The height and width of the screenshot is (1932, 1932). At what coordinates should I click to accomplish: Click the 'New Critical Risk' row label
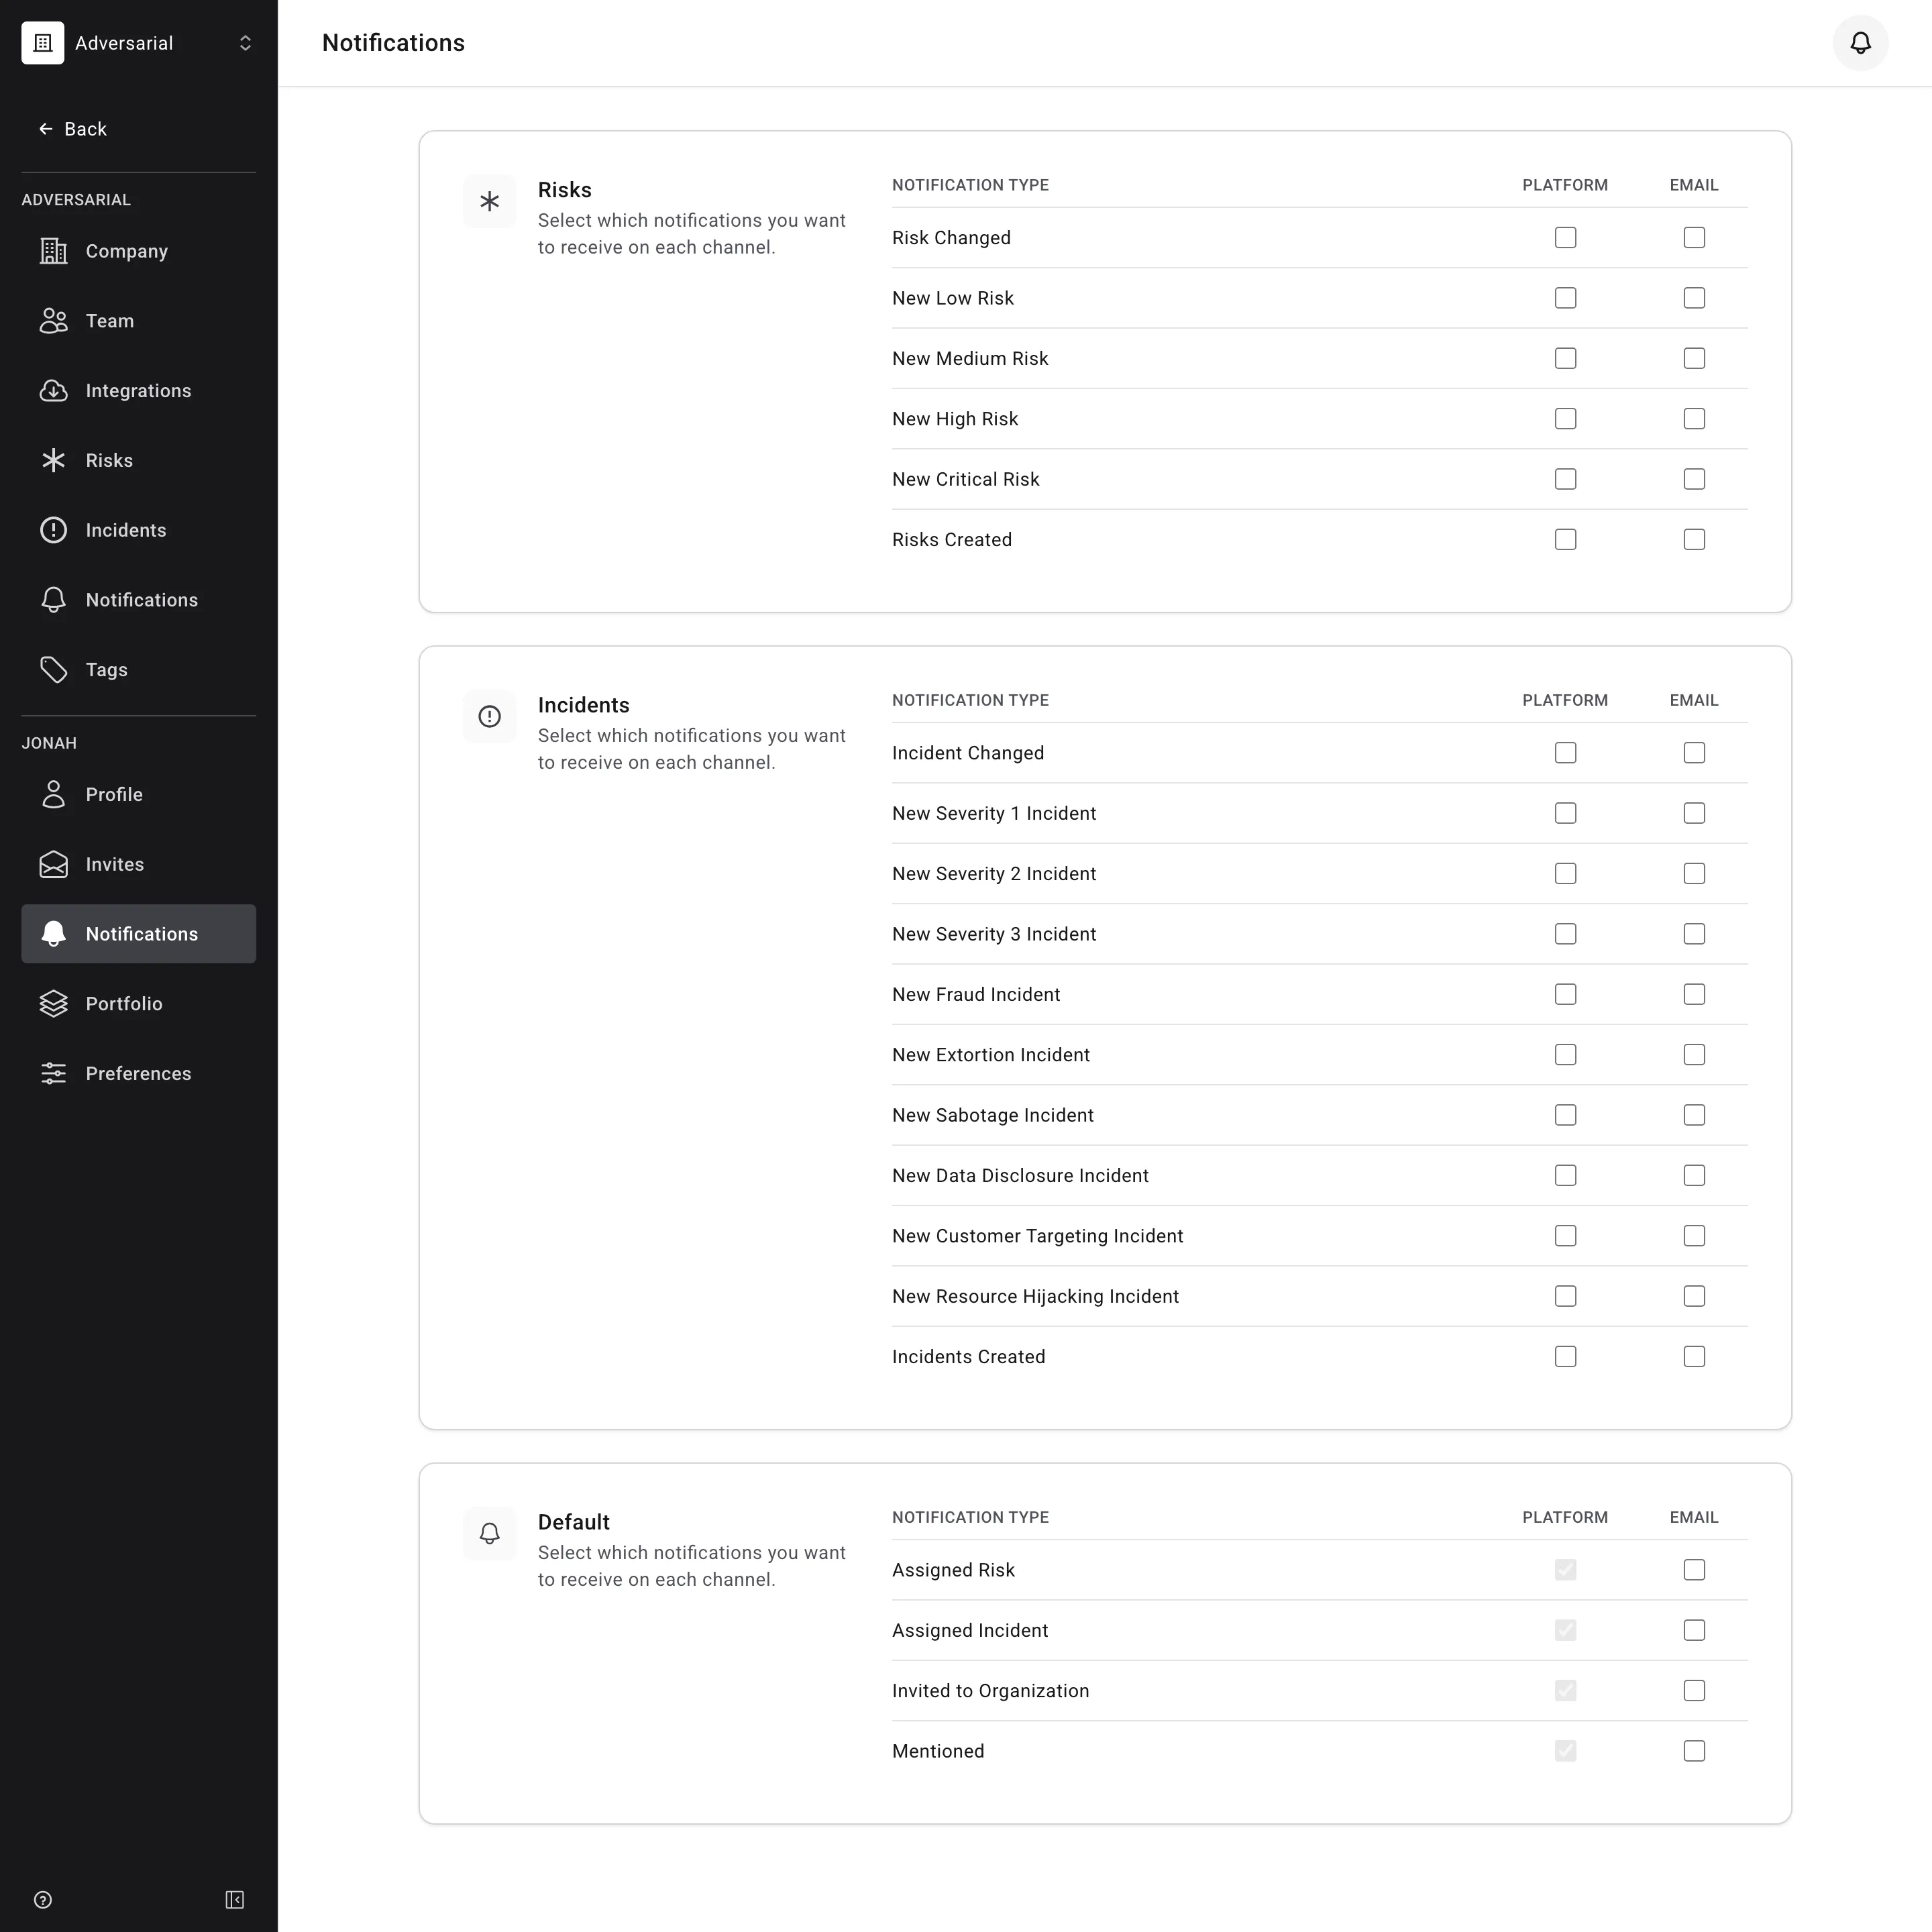click(965, 479)
